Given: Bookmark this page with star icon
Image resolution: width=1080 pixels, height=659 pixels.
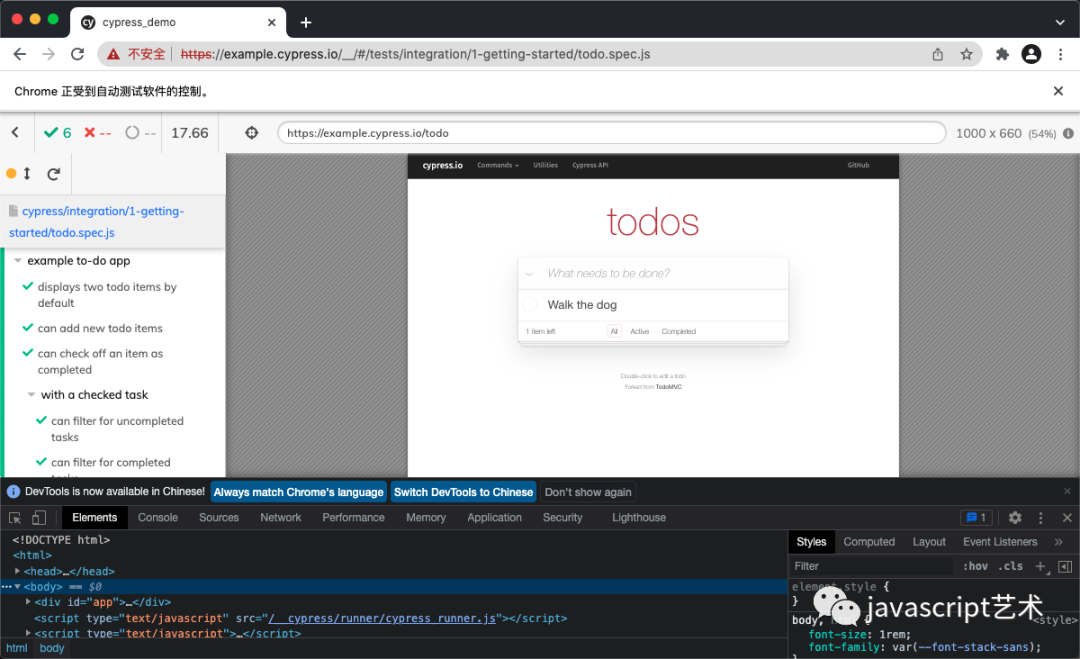Looking at the screenshot, I should point(966,54).
